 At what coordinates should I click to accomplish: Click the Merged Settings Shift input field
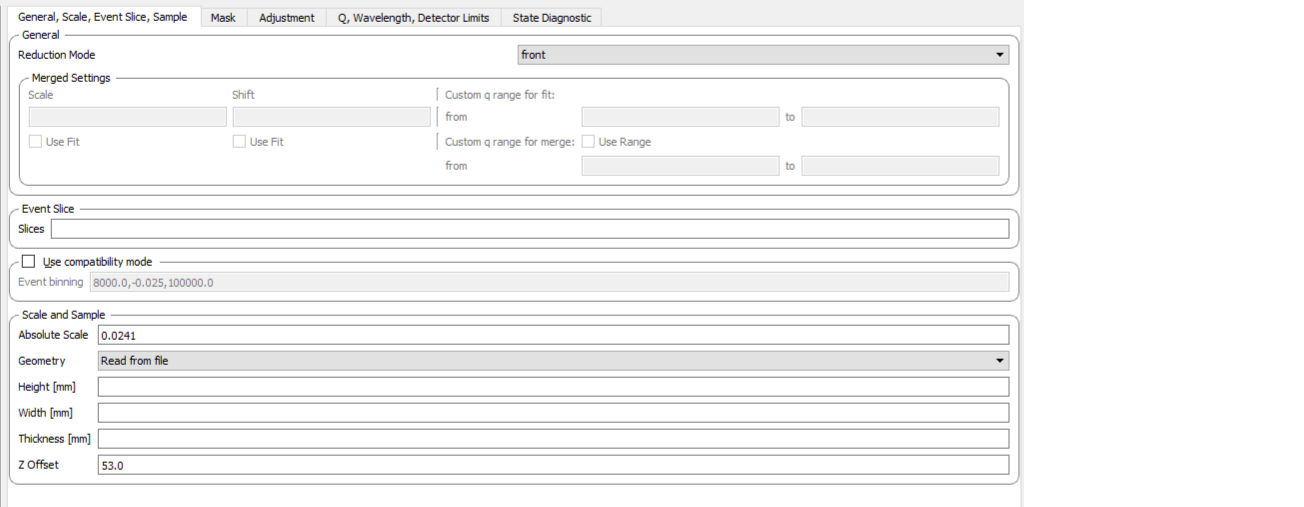(x=331, y=117)
